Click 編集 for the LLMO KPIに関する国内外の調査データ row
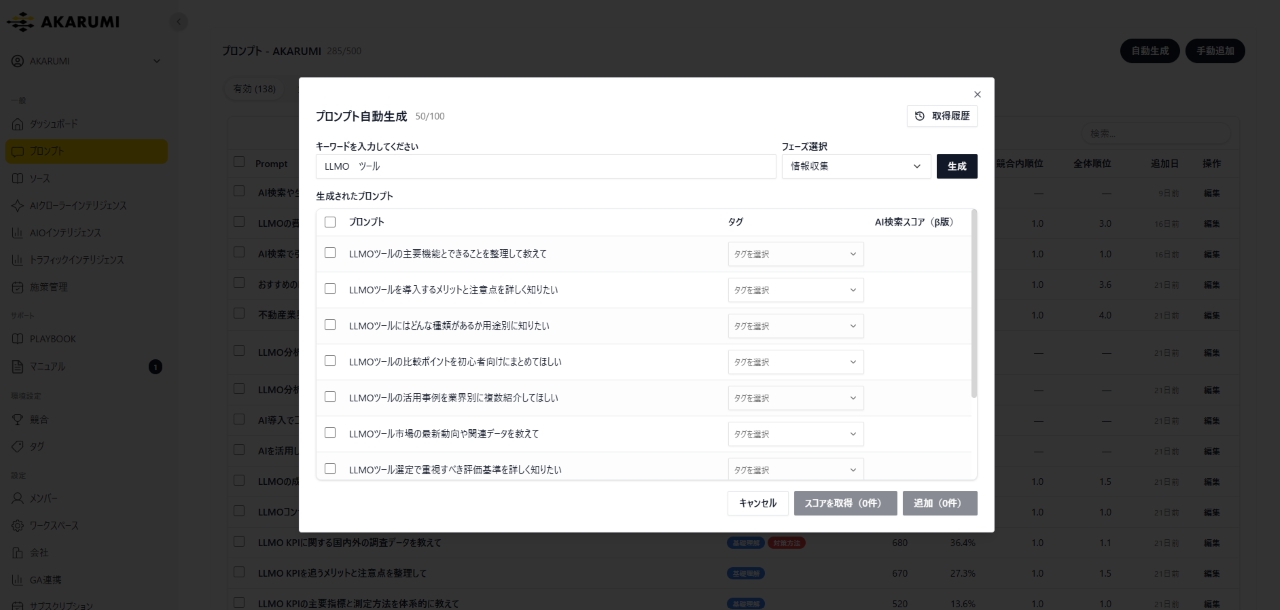Viewport: 1280px width, 610px height. tap(1212, 543)
